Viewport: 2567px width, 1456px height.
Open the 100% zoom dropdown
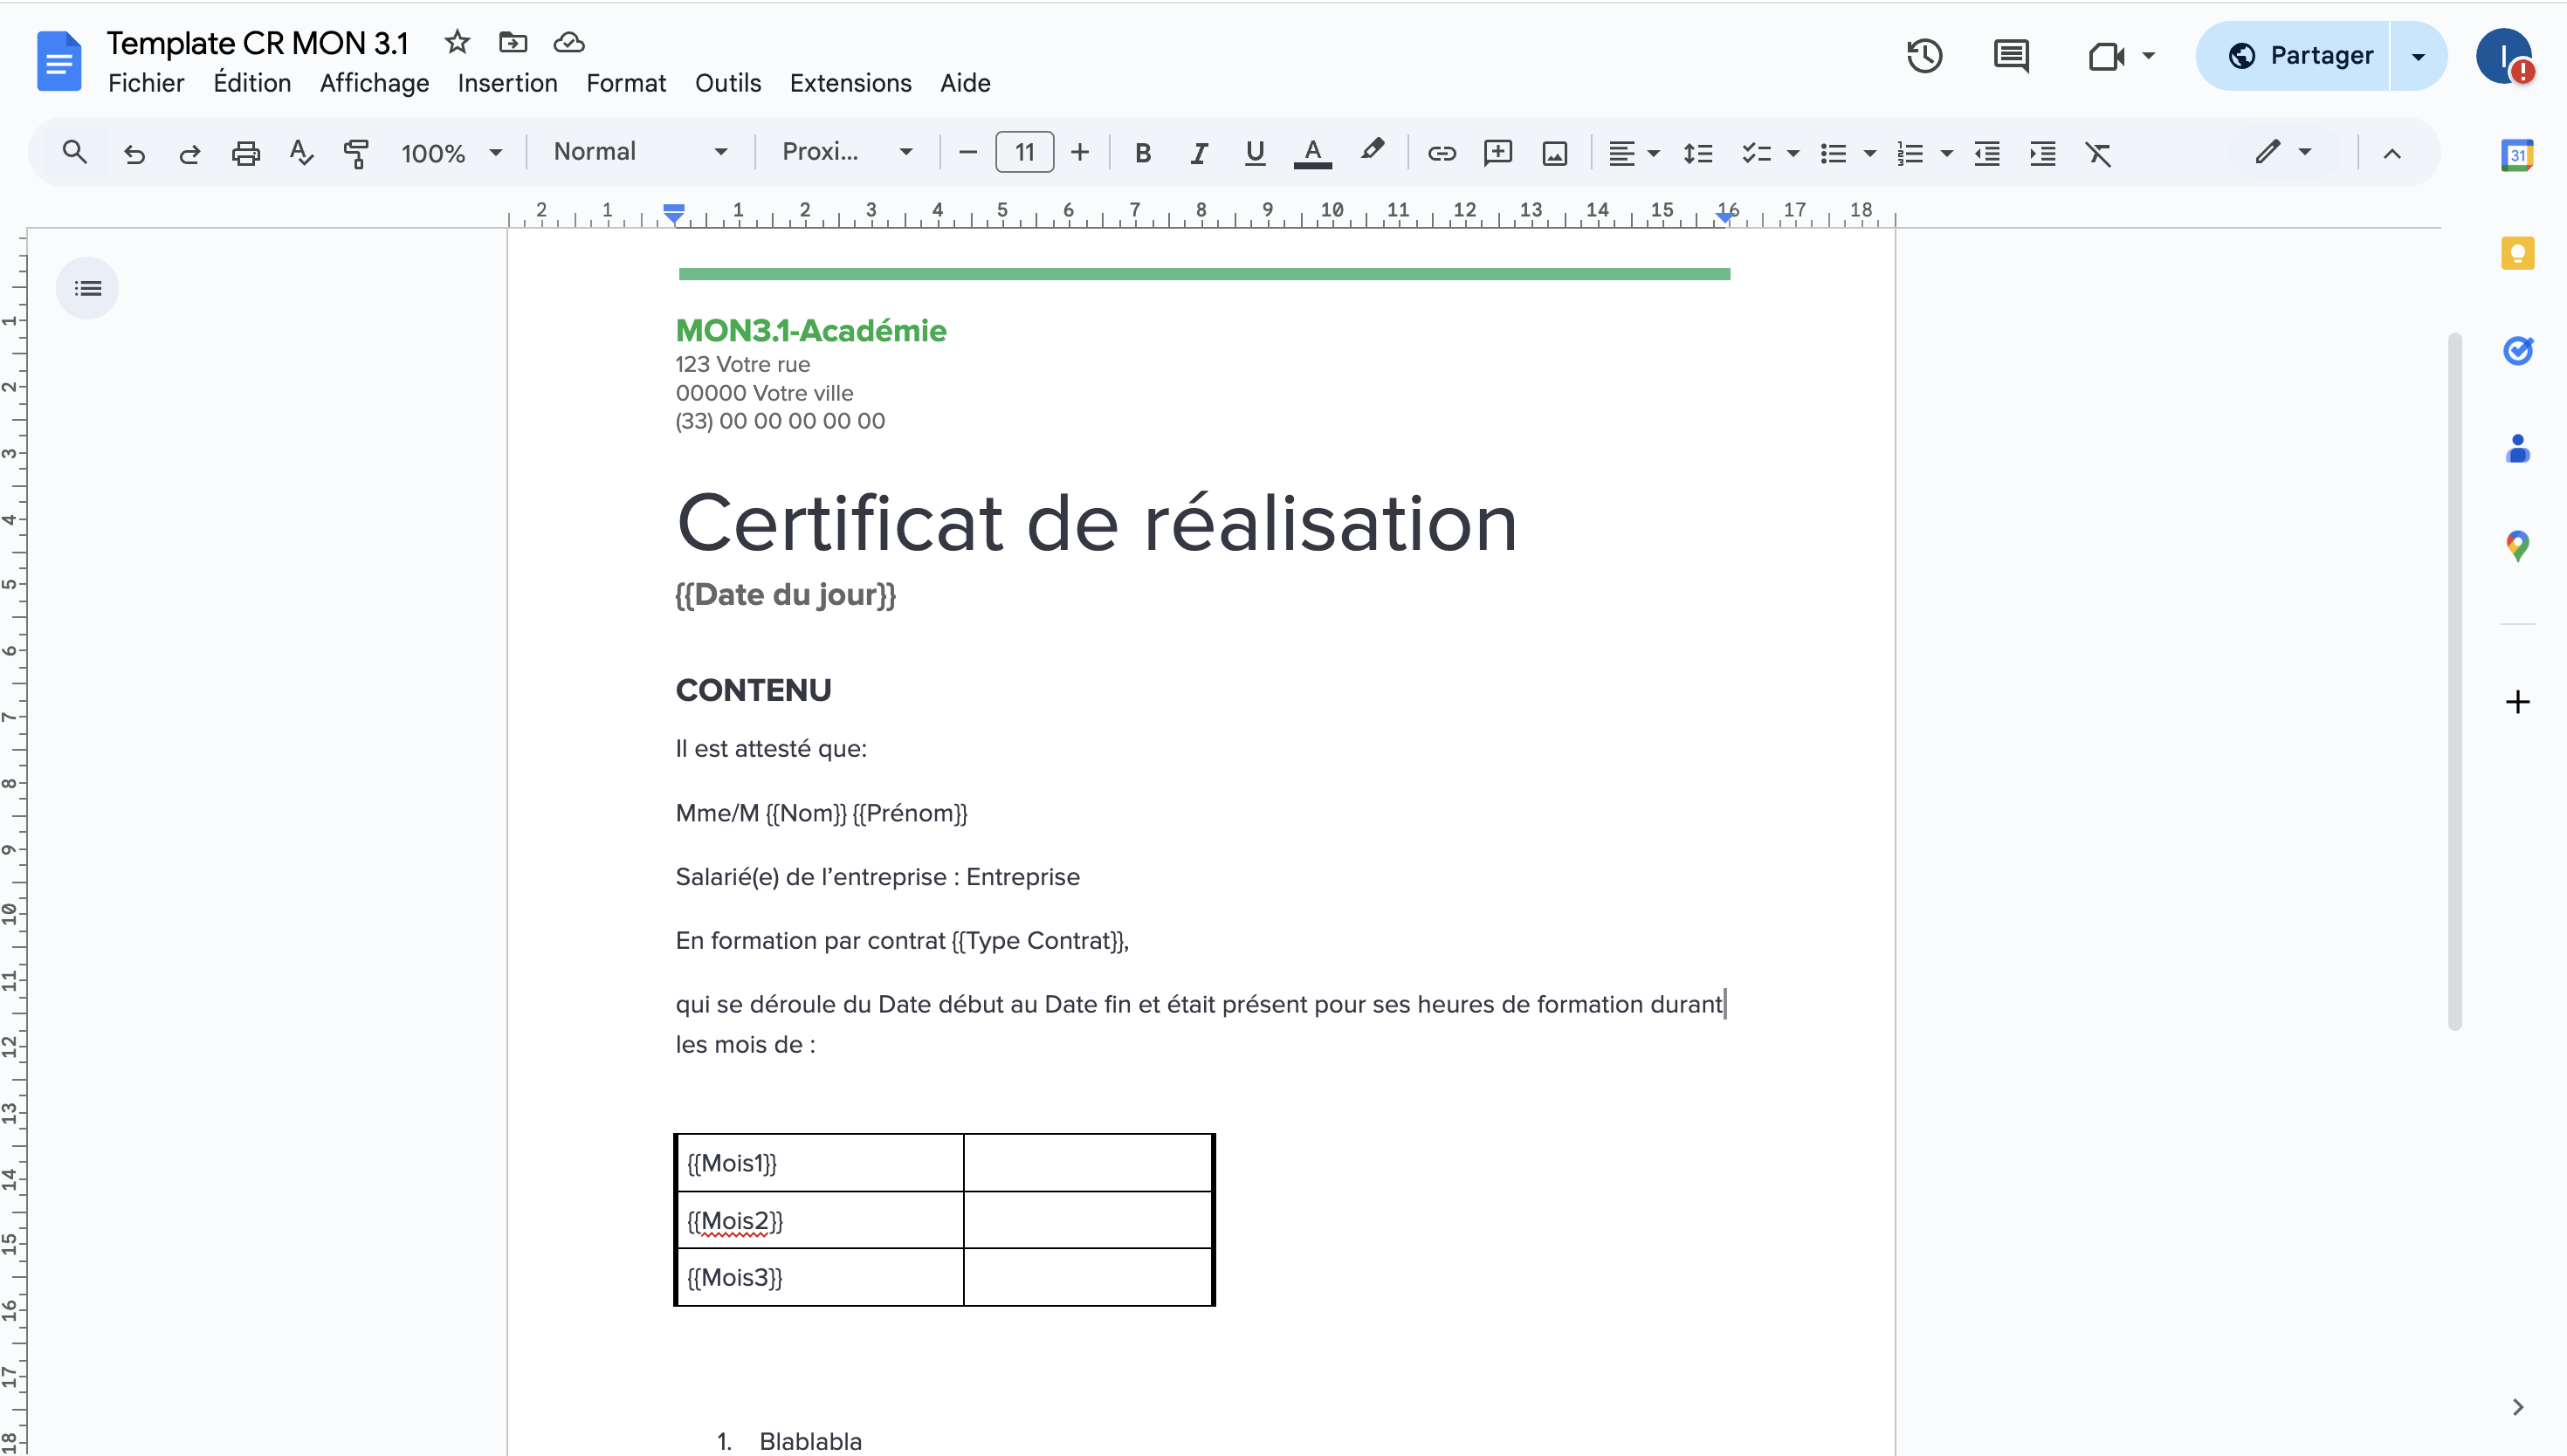450,153
